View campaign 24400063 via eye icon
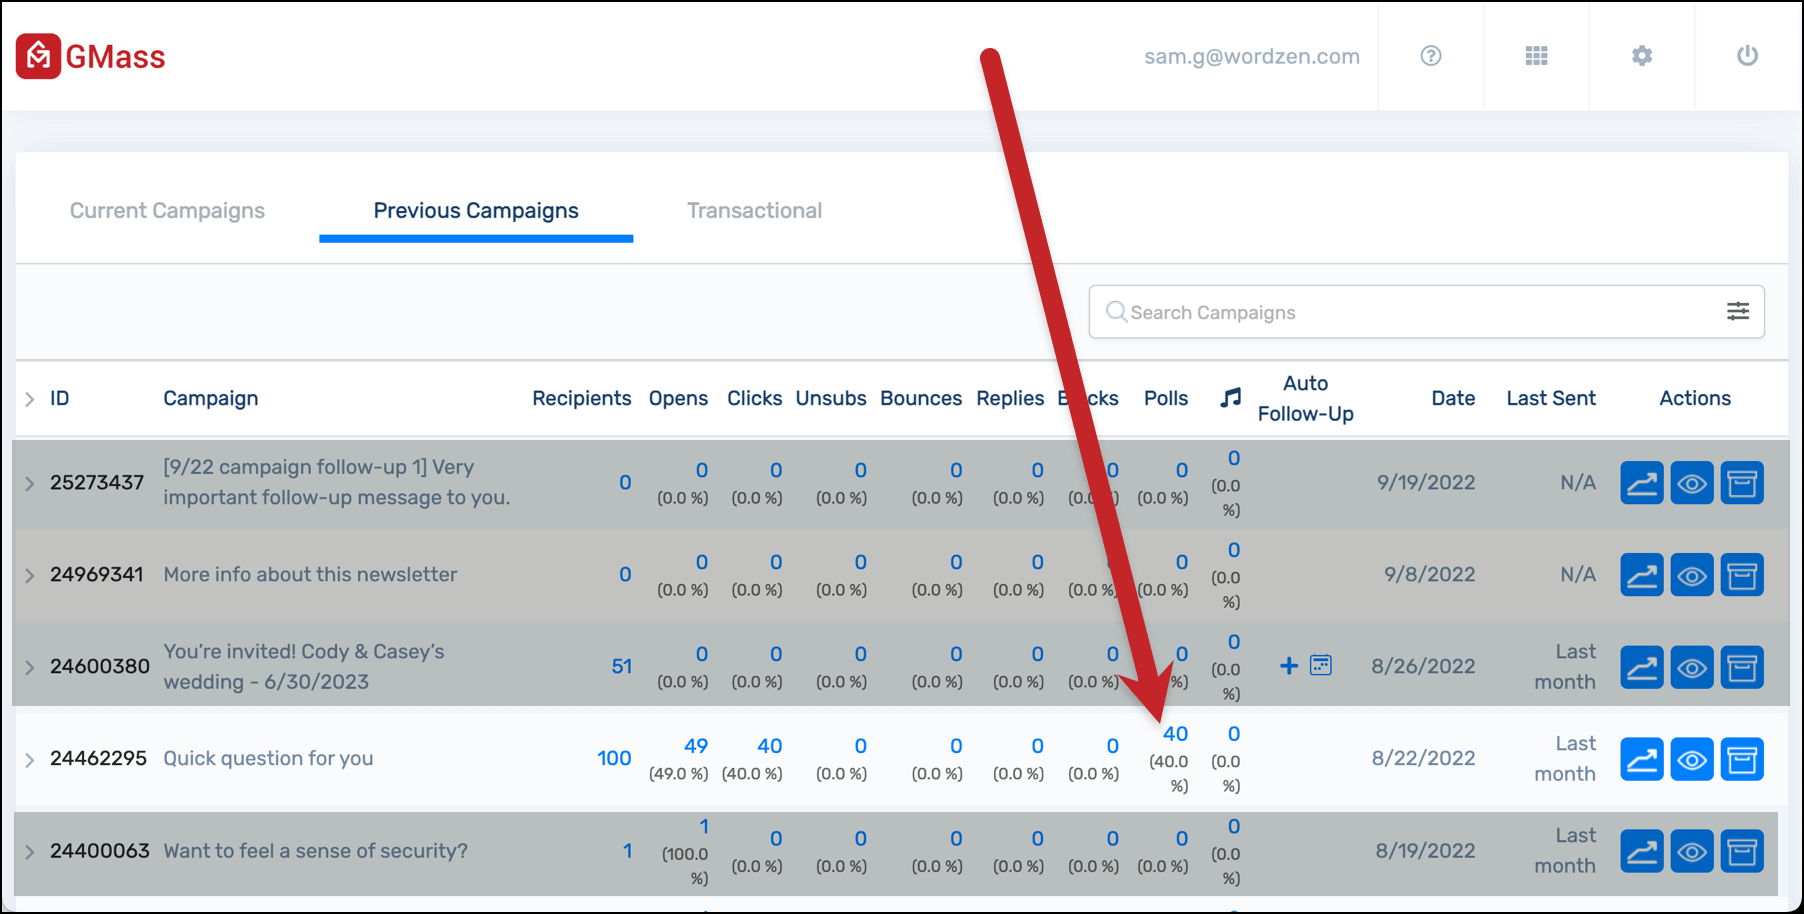Screen dimensions: 1804x914 click(1692, 851)
